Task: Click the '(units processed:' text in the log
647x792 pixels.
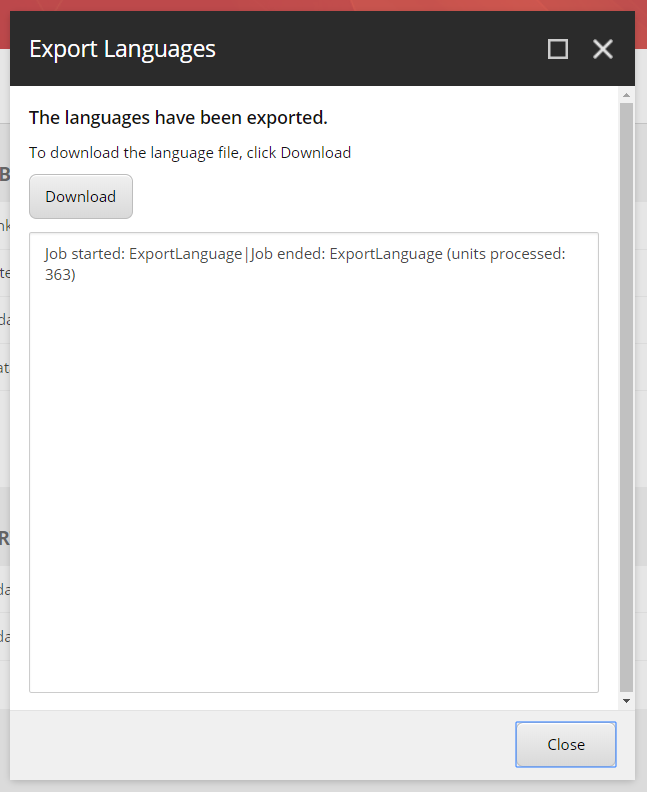Action: (506, 254)
